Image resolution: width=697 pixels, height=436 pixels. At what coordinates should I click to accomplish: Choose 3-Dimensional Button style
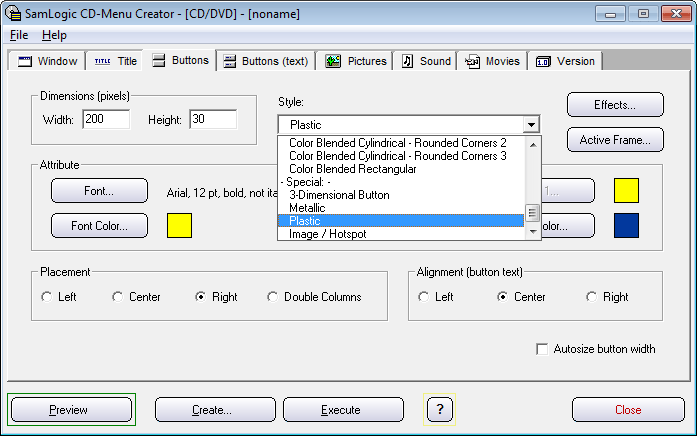(401, 195)
